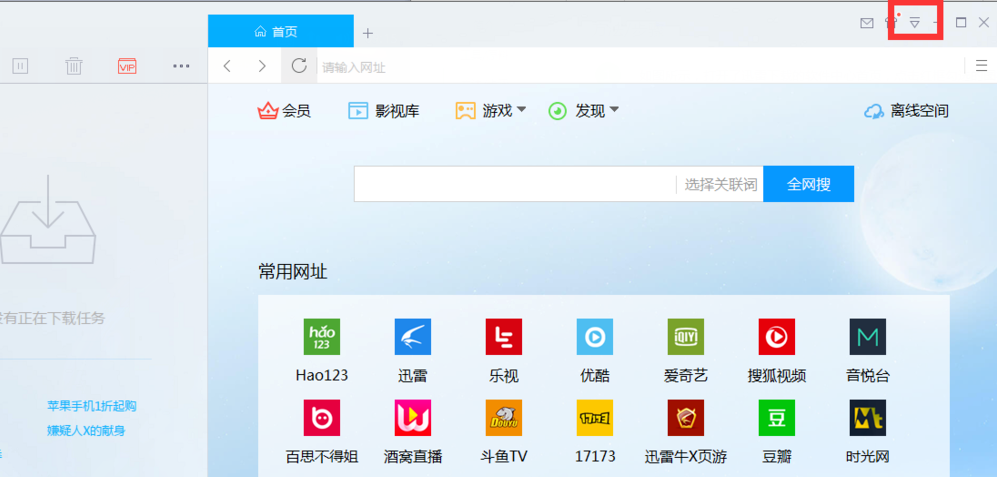
Task: Open the 音悦台 site icon
Action: 867,336
